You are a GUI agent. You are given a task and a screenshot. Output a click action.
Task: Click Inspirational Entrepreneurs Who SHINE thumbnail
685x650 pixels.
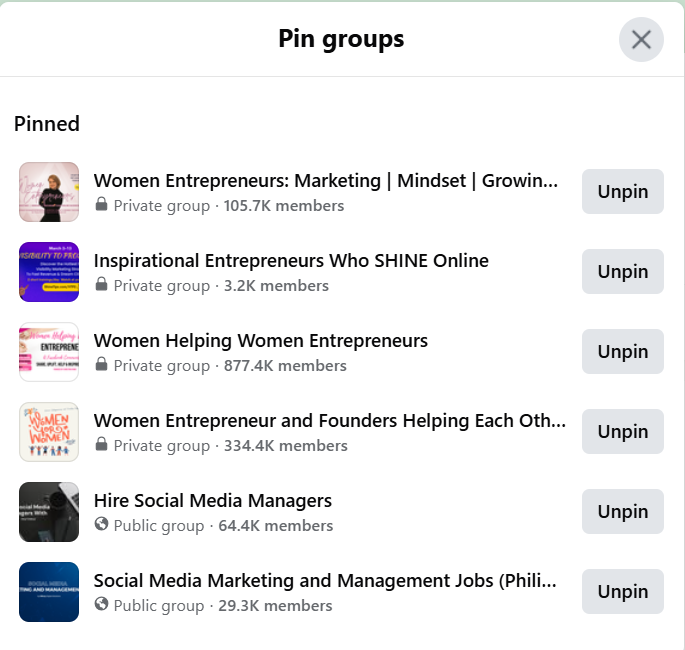[49, 272]
